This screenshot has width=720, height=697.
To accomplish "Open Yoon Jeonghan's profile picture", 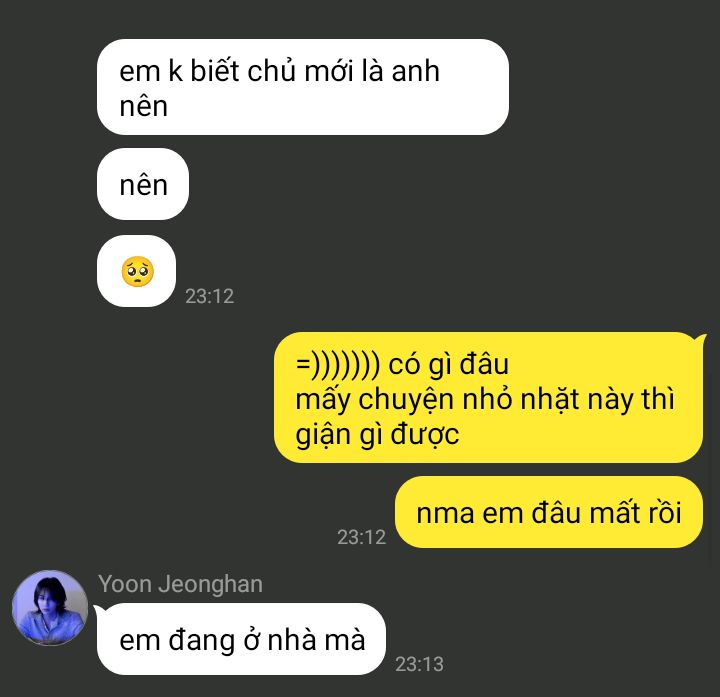I will click(x=50, y=608).
